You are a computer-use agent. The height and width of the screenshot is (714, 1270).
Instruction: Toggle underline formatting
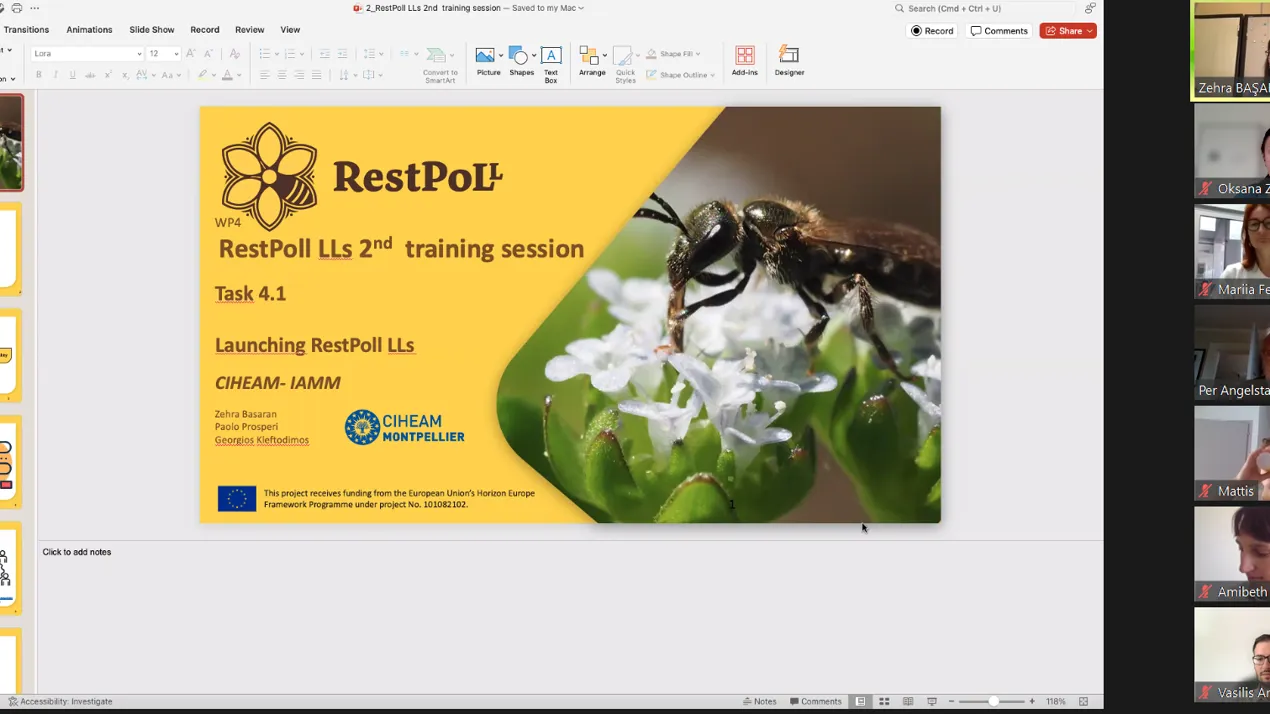pos(72,75)
